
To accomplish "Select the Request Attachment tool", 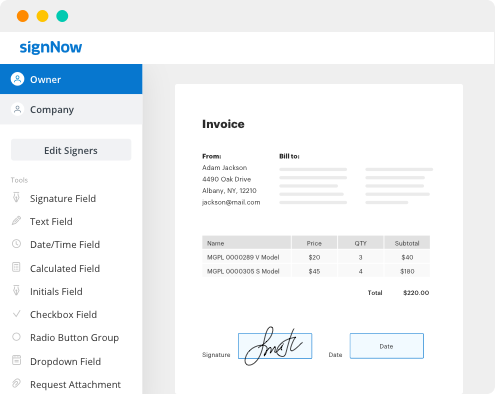I will click(76, 385).
